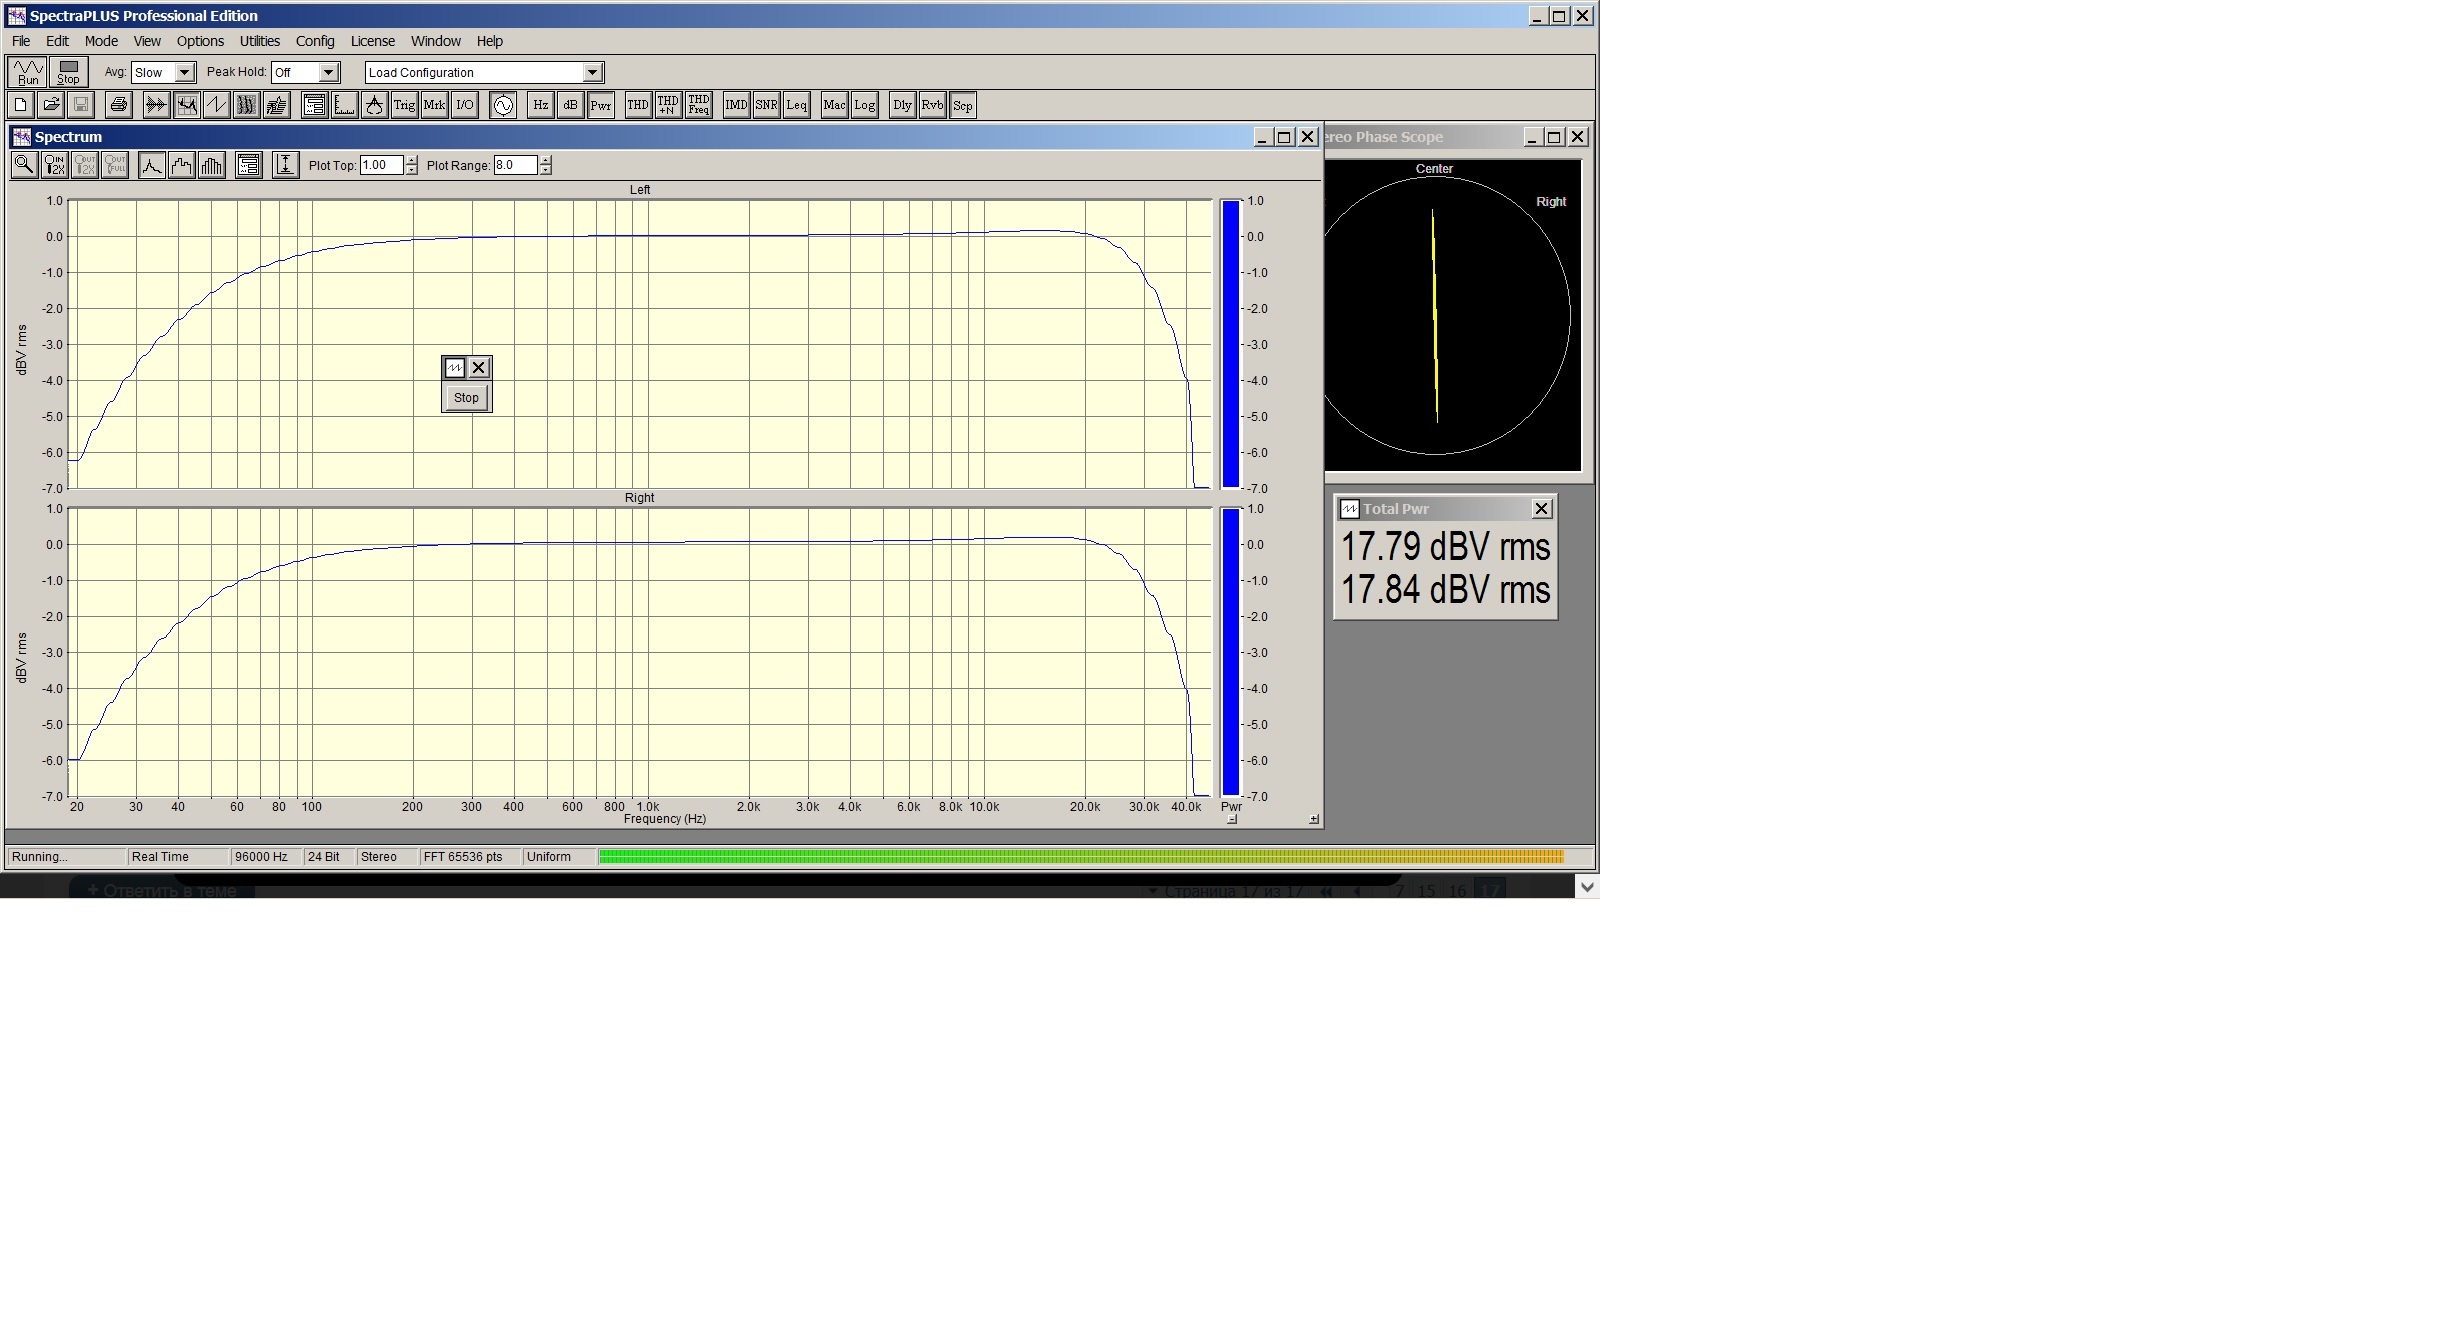2446x1326 pixels.
Task: Select the bar graph plot style icon
Action: pos(212,165)
